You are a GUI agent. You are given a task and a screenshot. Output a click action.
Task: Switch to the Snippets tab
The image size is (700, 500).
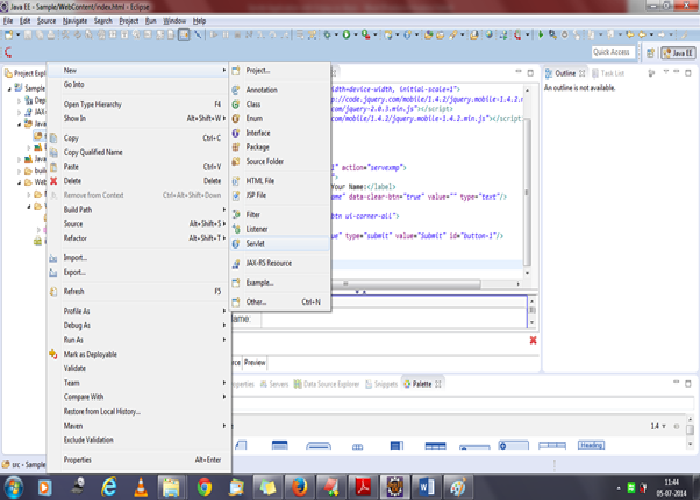coord(381,384)
